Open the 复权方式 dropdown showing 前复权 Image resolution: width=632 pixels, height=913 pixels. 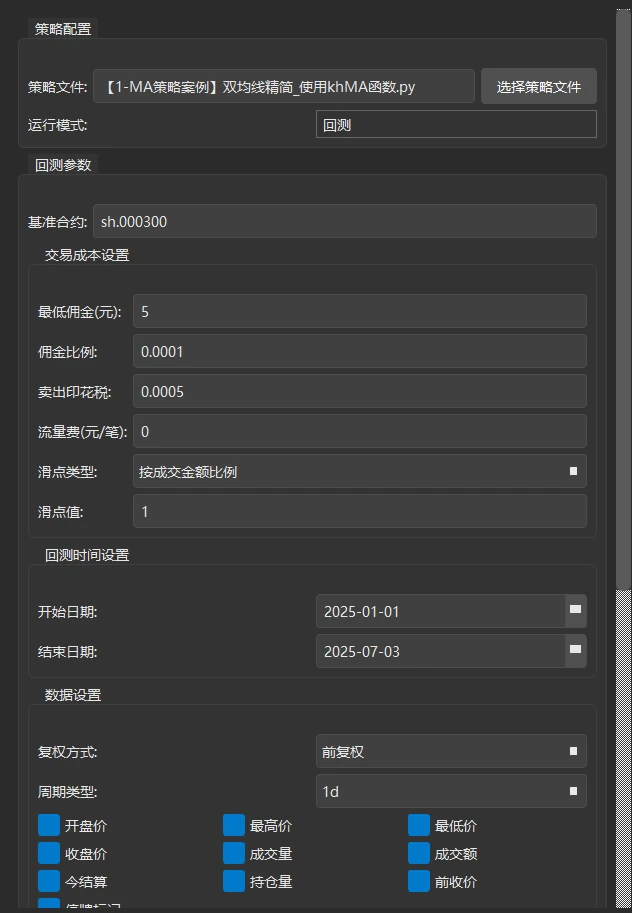pyautogui.click(x=451, y=751)
